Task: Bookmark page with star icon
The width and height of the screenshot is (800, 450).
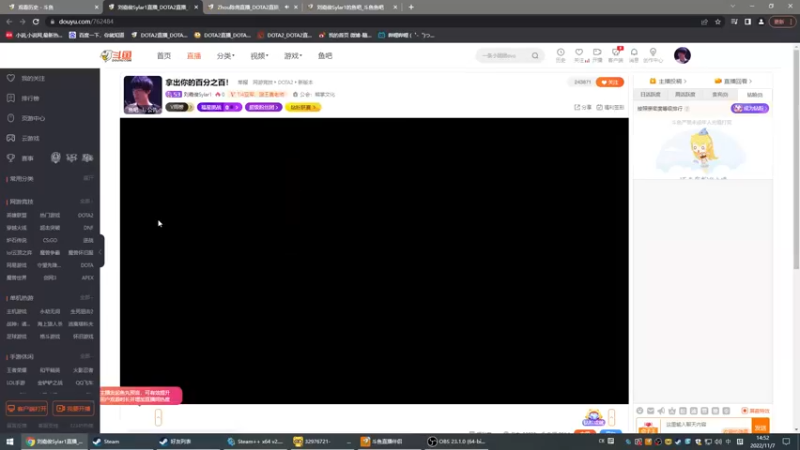Action: click(x=718, y=21)
